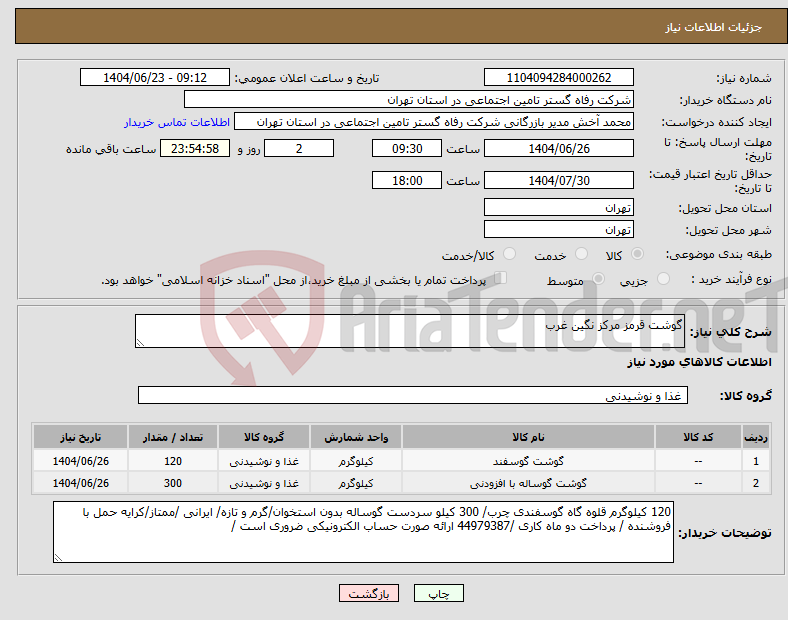Click date 1404/06/26 in row 2
Screen dimensions: 788x620
tap(80, 483)
